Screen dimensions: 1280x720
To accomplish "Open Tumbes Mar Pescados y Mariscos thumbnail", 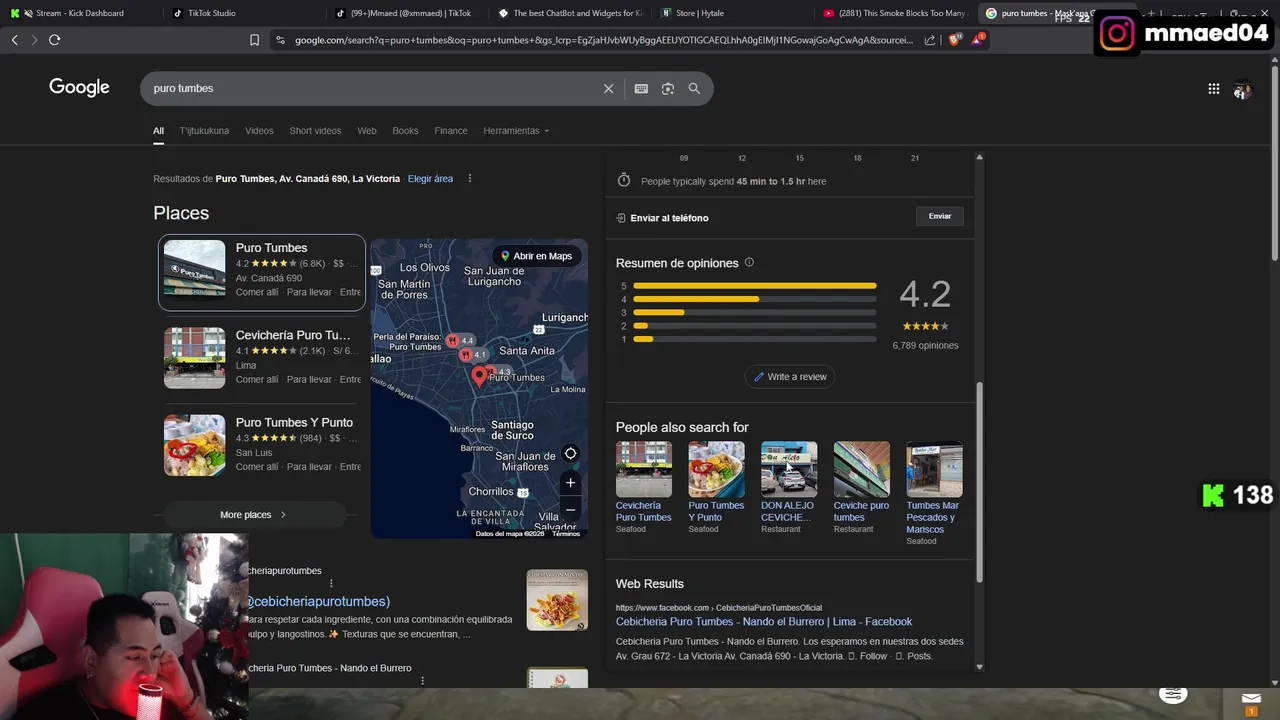I will tap(934, 469).
